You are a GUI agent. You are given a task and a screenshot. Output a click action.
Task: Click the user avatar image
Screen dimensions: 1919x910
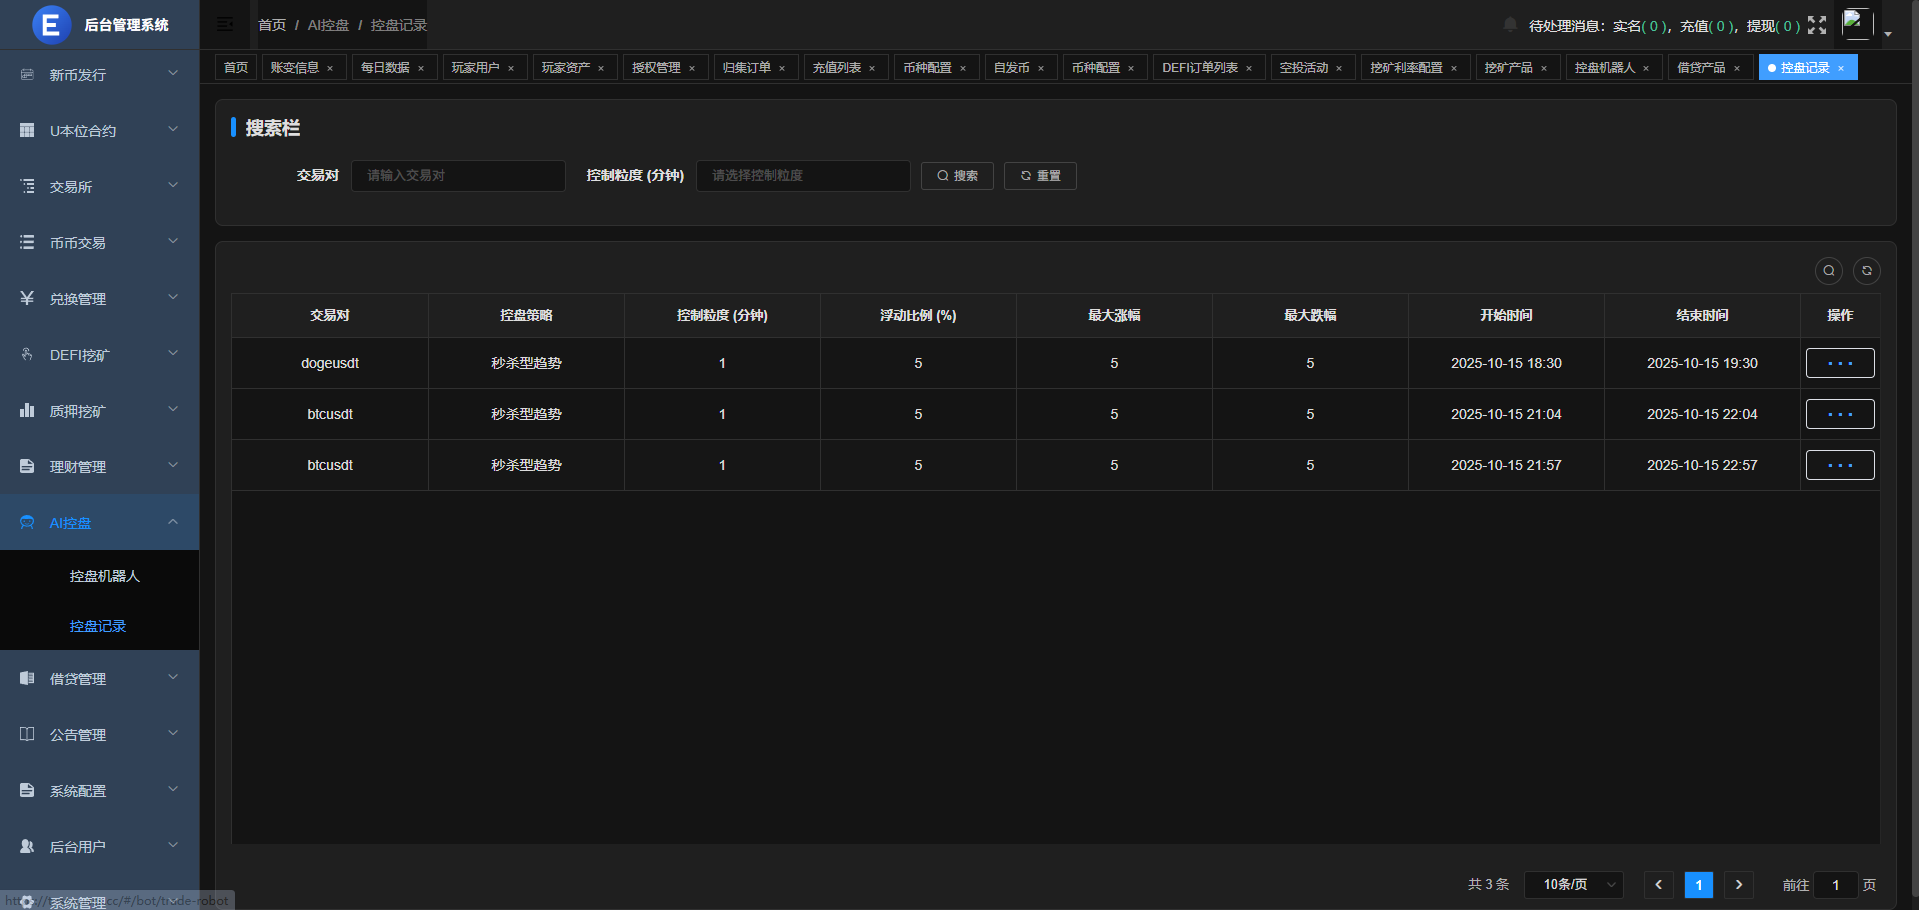(1857, 24)
